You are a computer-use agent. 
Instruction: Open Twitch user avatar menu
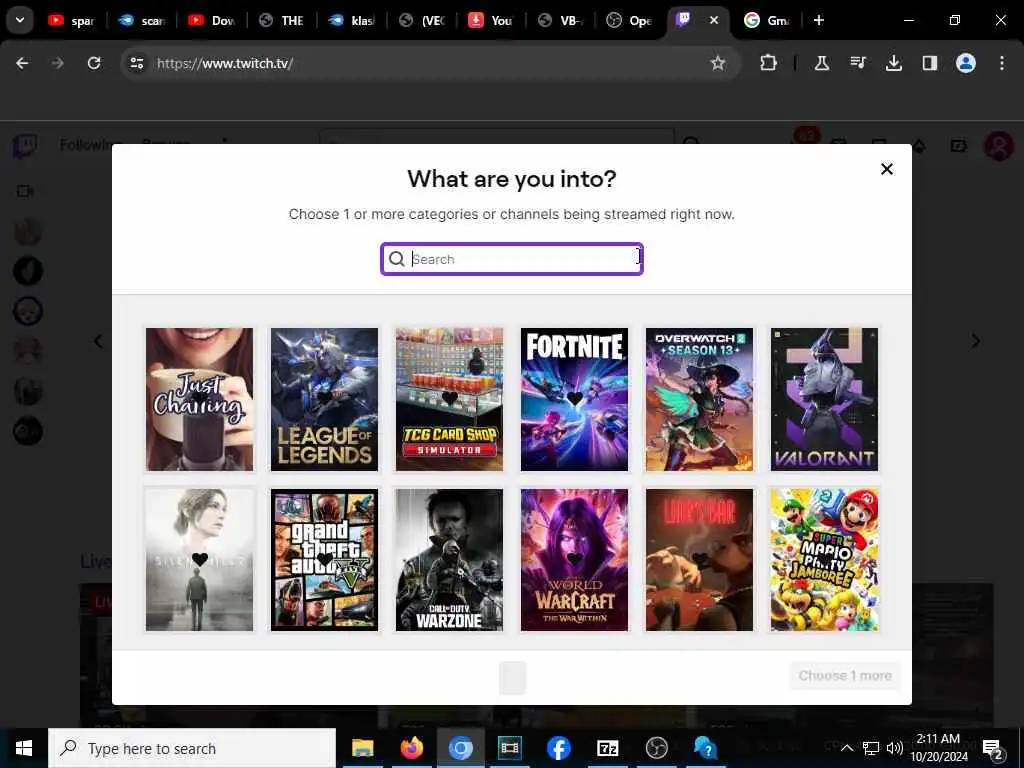tap(999, 146)
